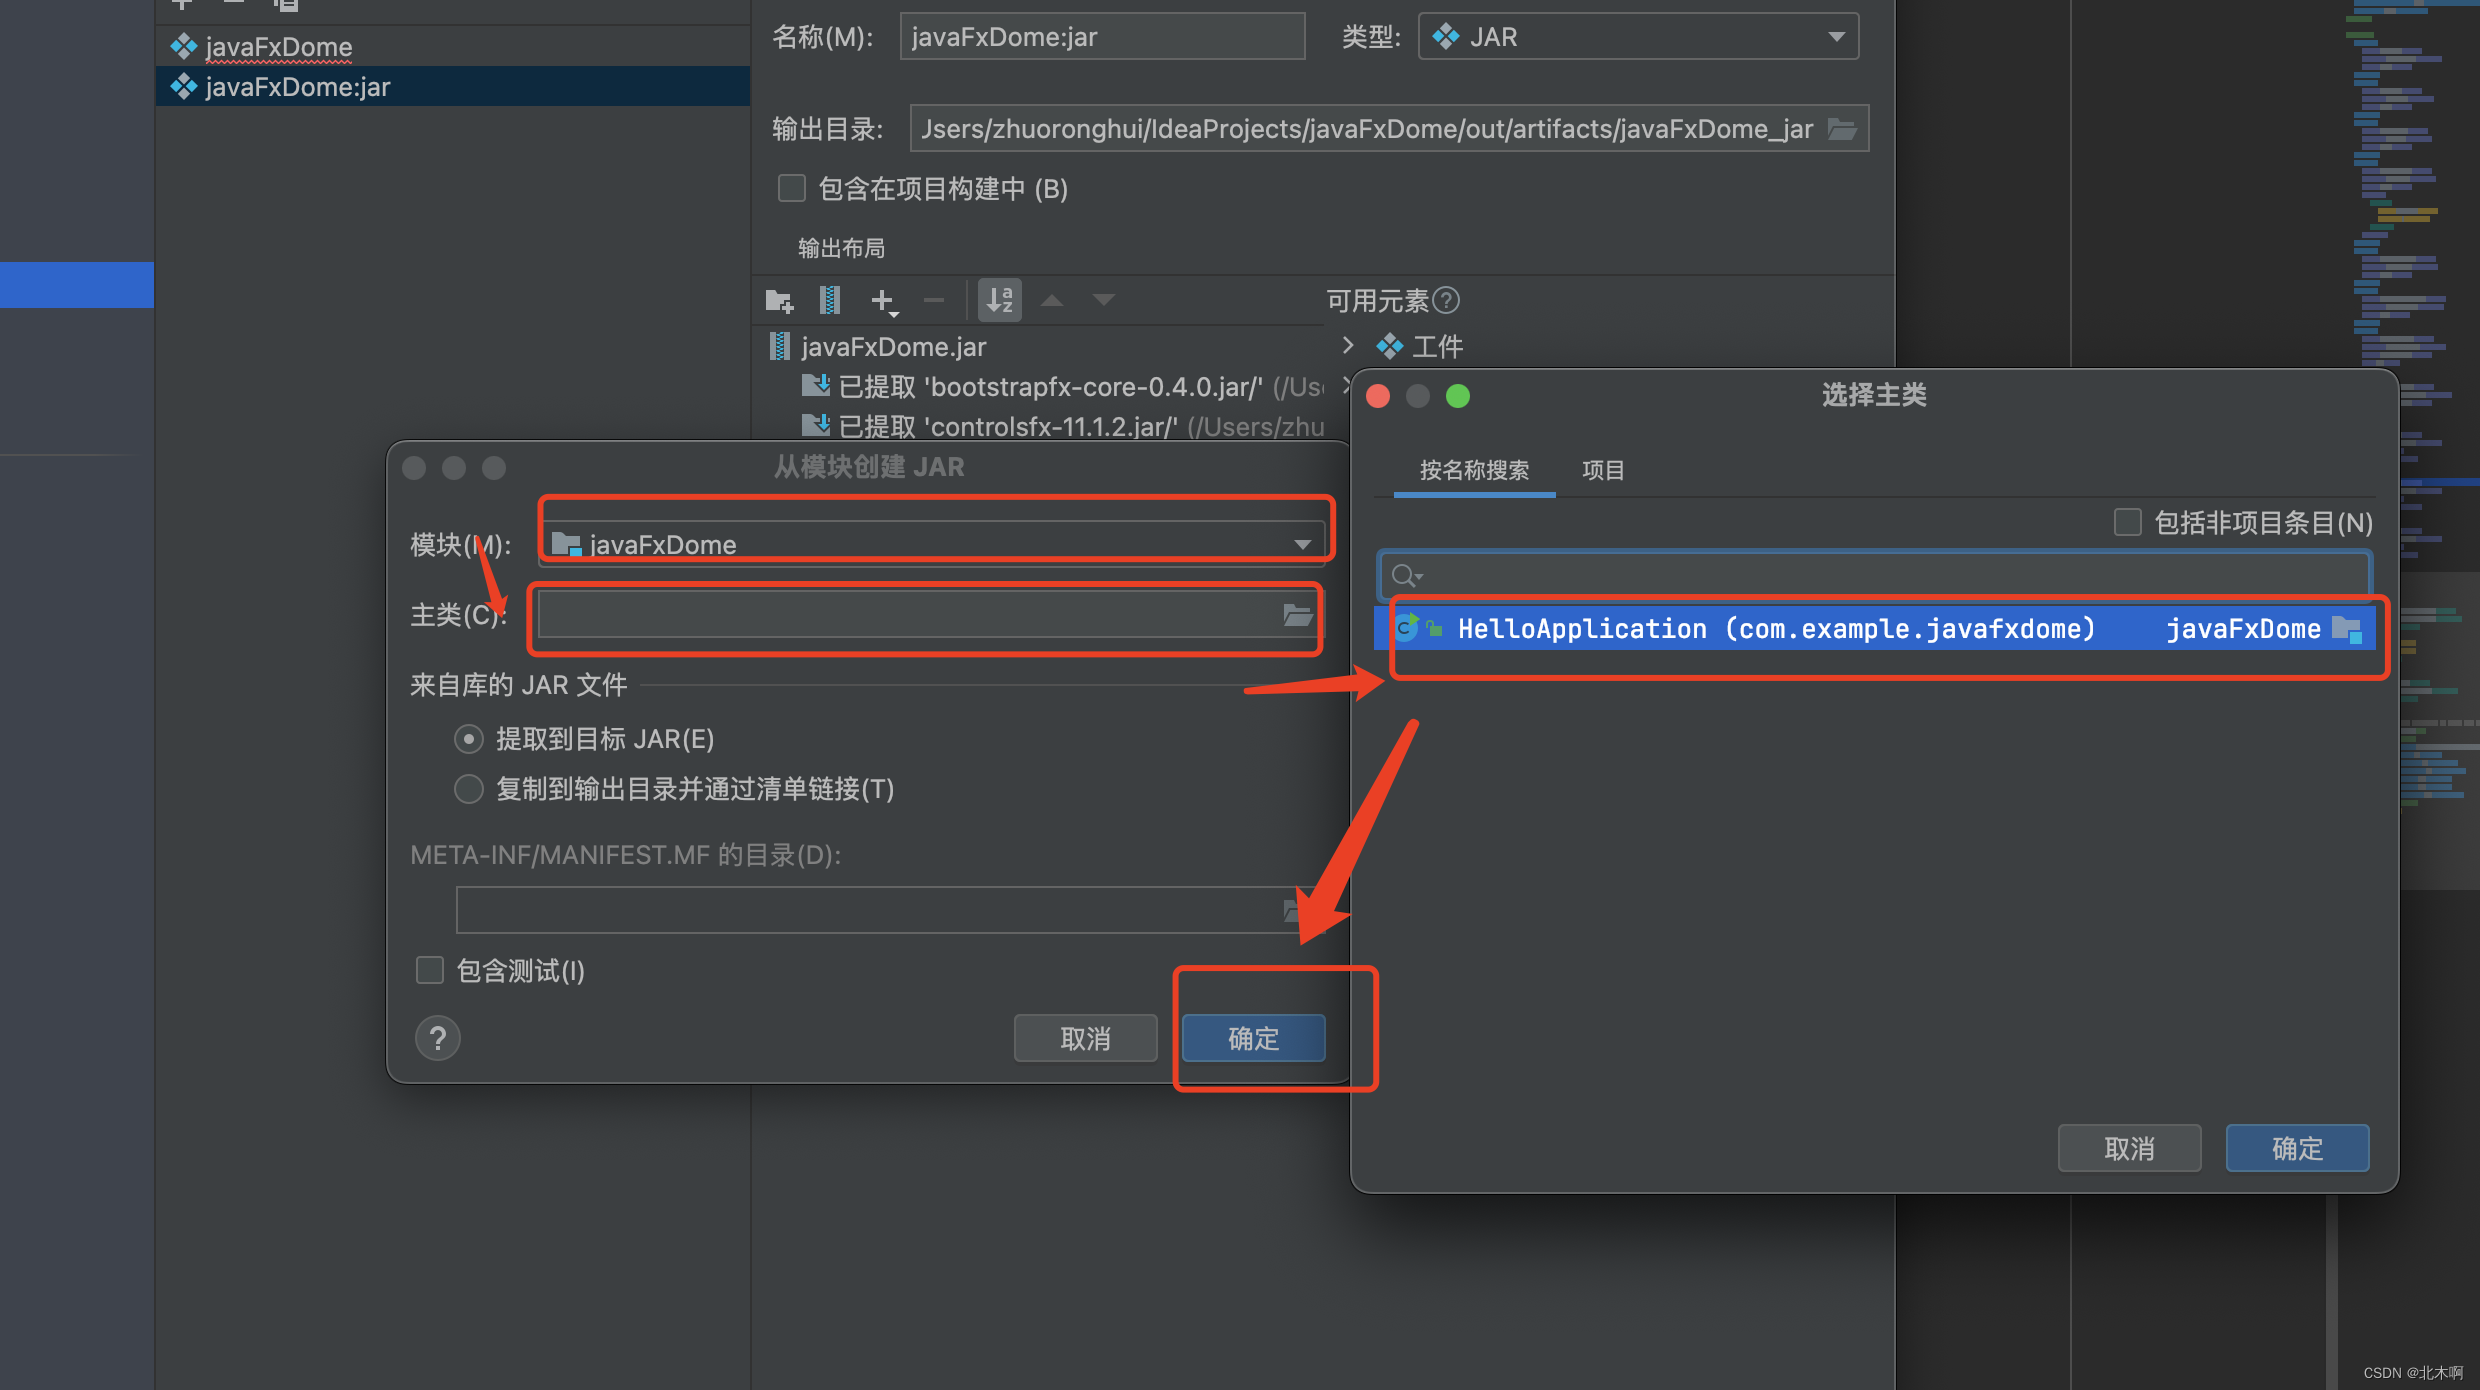2480x1390 pixels.
Task: Enable the 包含在项目构建中 checkbox
Action: (x=791, y=187)
